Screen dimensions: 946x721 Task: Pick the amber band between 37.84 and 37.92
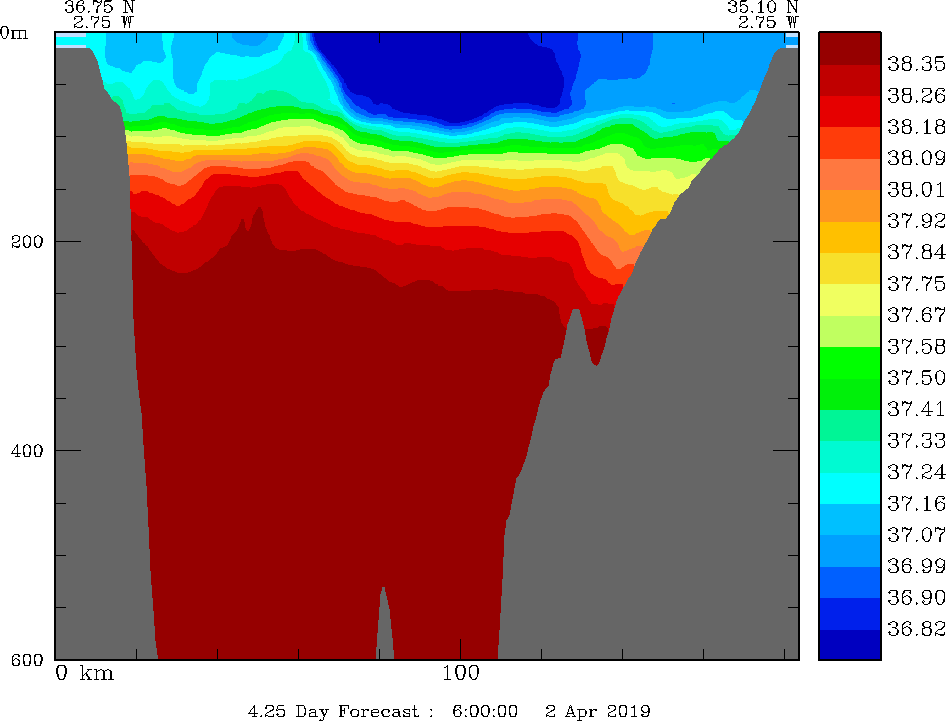coord(849,237)
